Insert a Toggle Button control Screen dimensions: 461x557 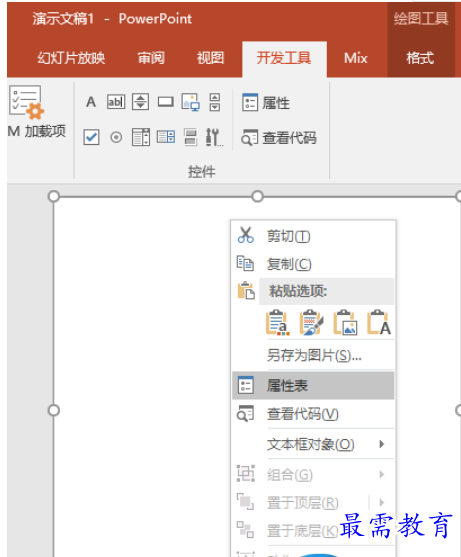click(x=190, y=137)
